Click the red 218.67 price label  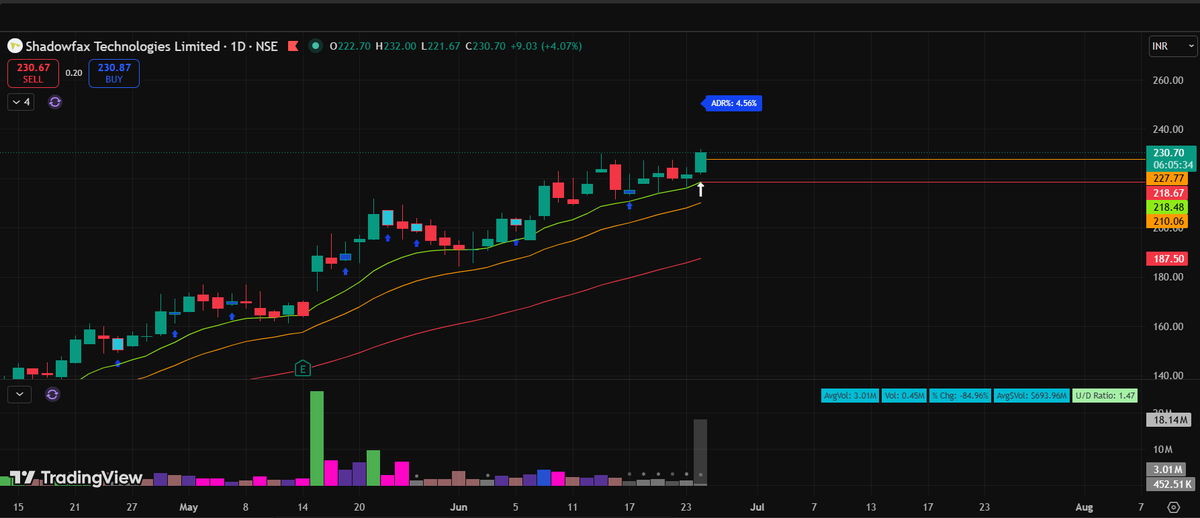(1168, 192)
